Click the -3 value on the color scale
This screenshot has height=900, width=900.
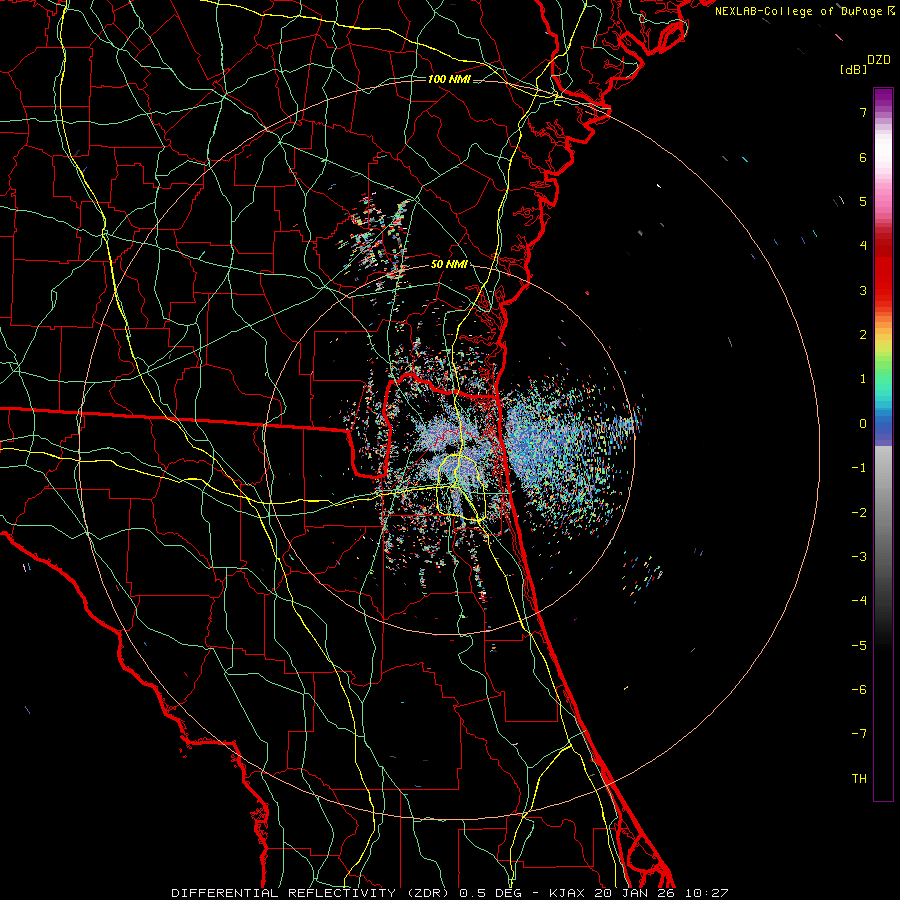point(859,557)
